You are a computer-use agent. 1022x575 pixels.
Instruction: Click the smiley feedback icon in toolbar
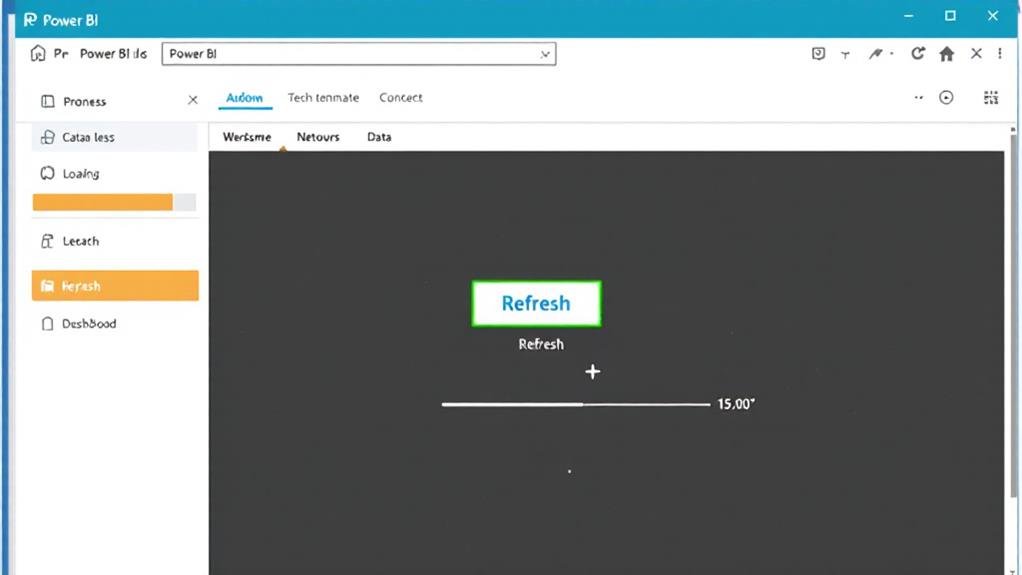[x=818, y=53]
